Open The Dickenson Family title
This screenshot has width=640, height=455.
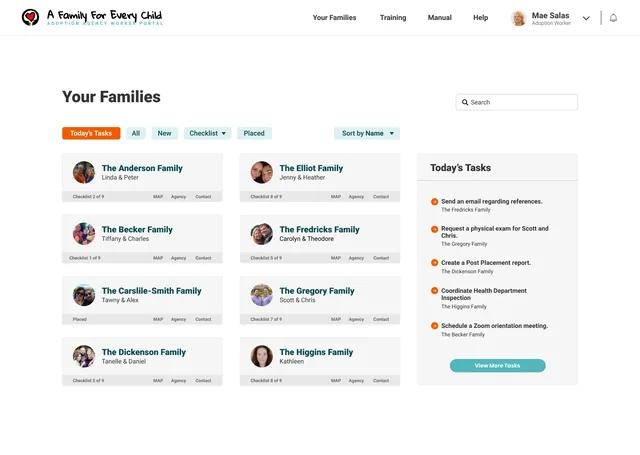coord(144,352)
